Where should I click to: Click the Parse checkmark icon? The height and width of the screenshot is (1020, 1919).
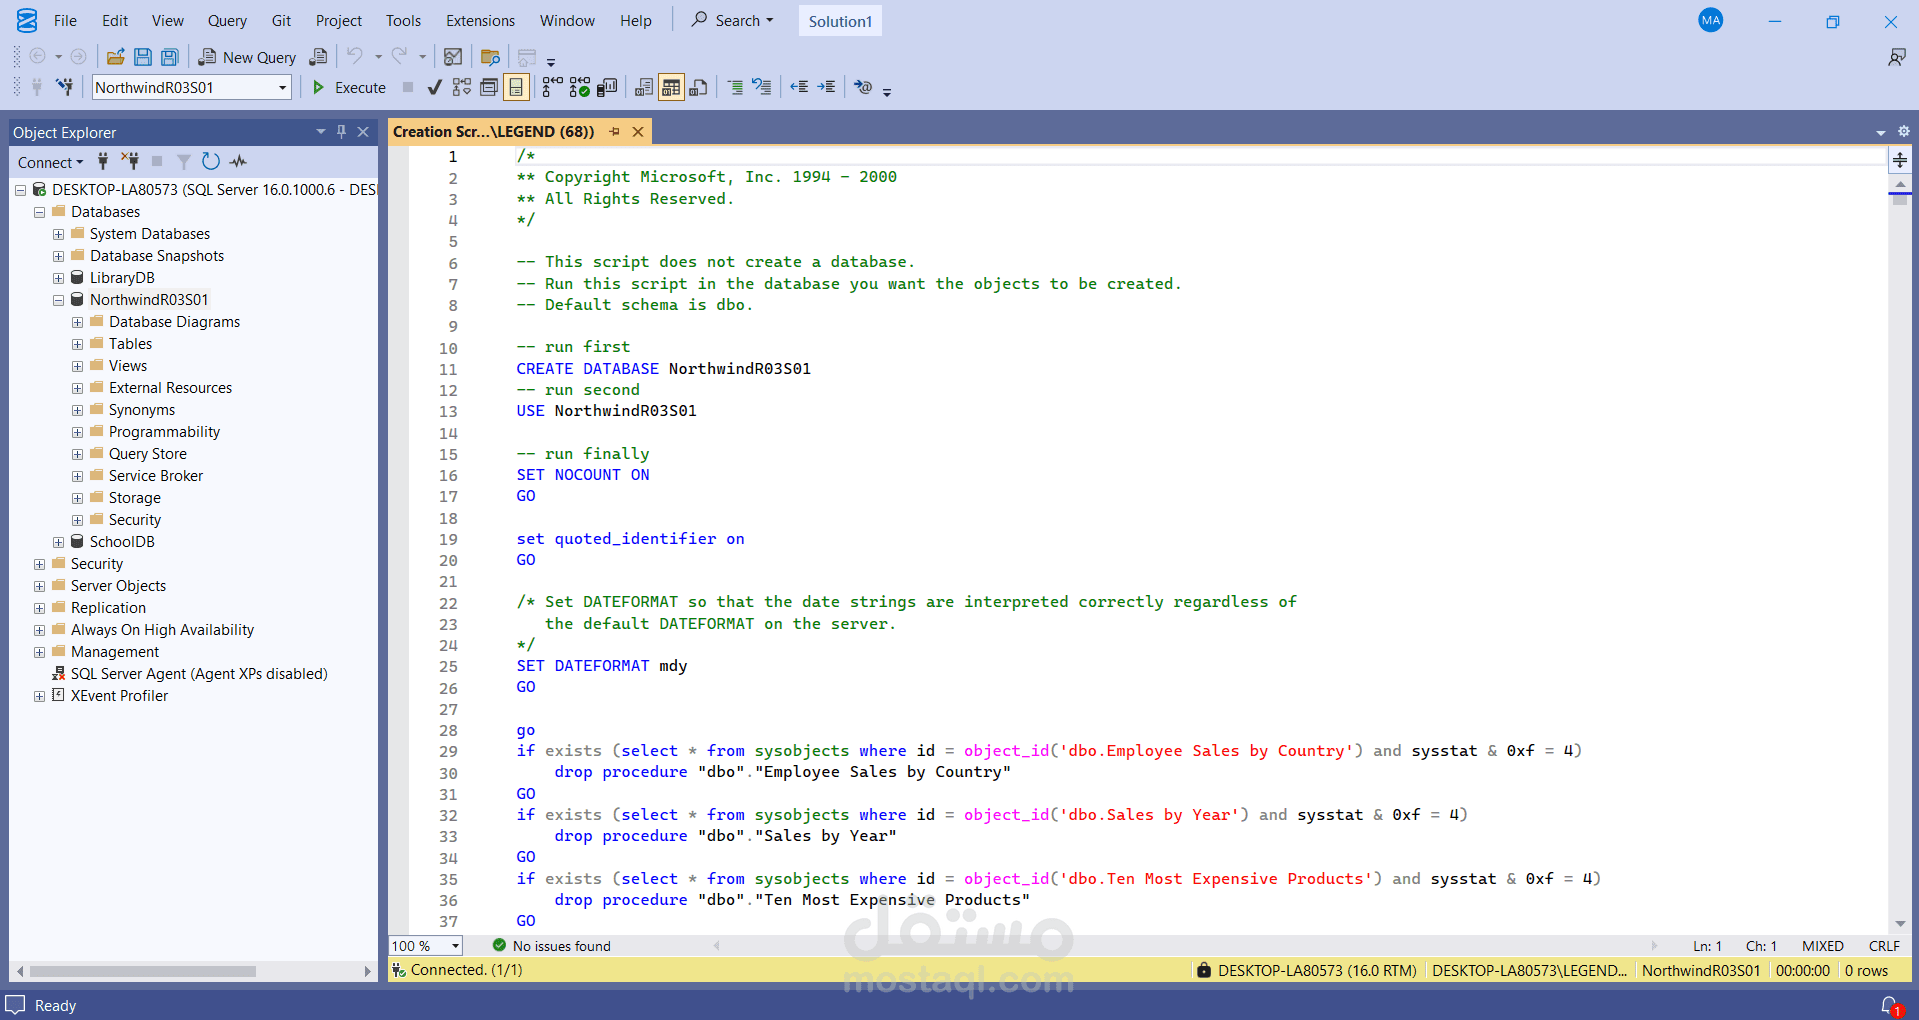point(434,88)
